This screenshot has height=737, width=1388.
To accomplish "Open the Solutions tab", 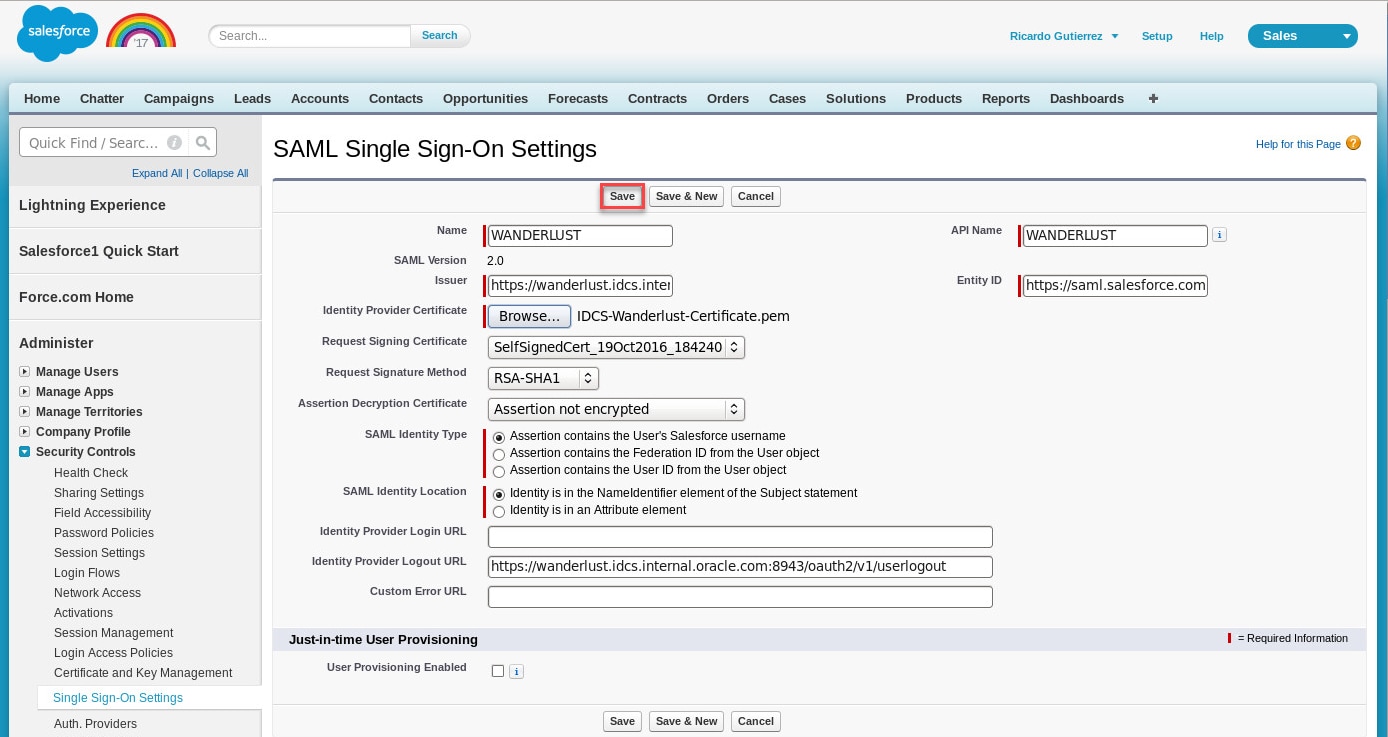I will [x=856, y=98].
